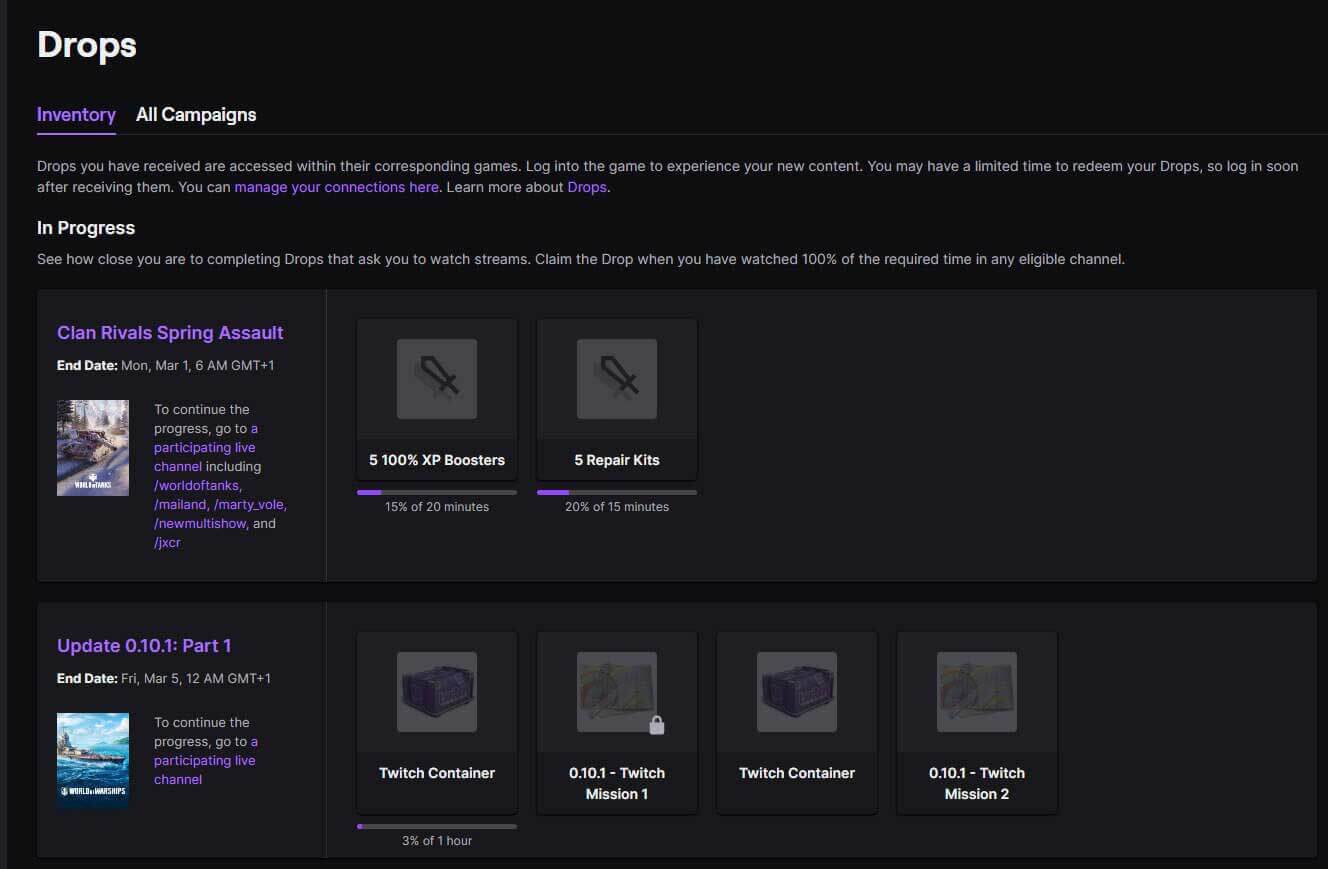Go to a participating live channel for Update 0.10.1

tap(205, 761)
